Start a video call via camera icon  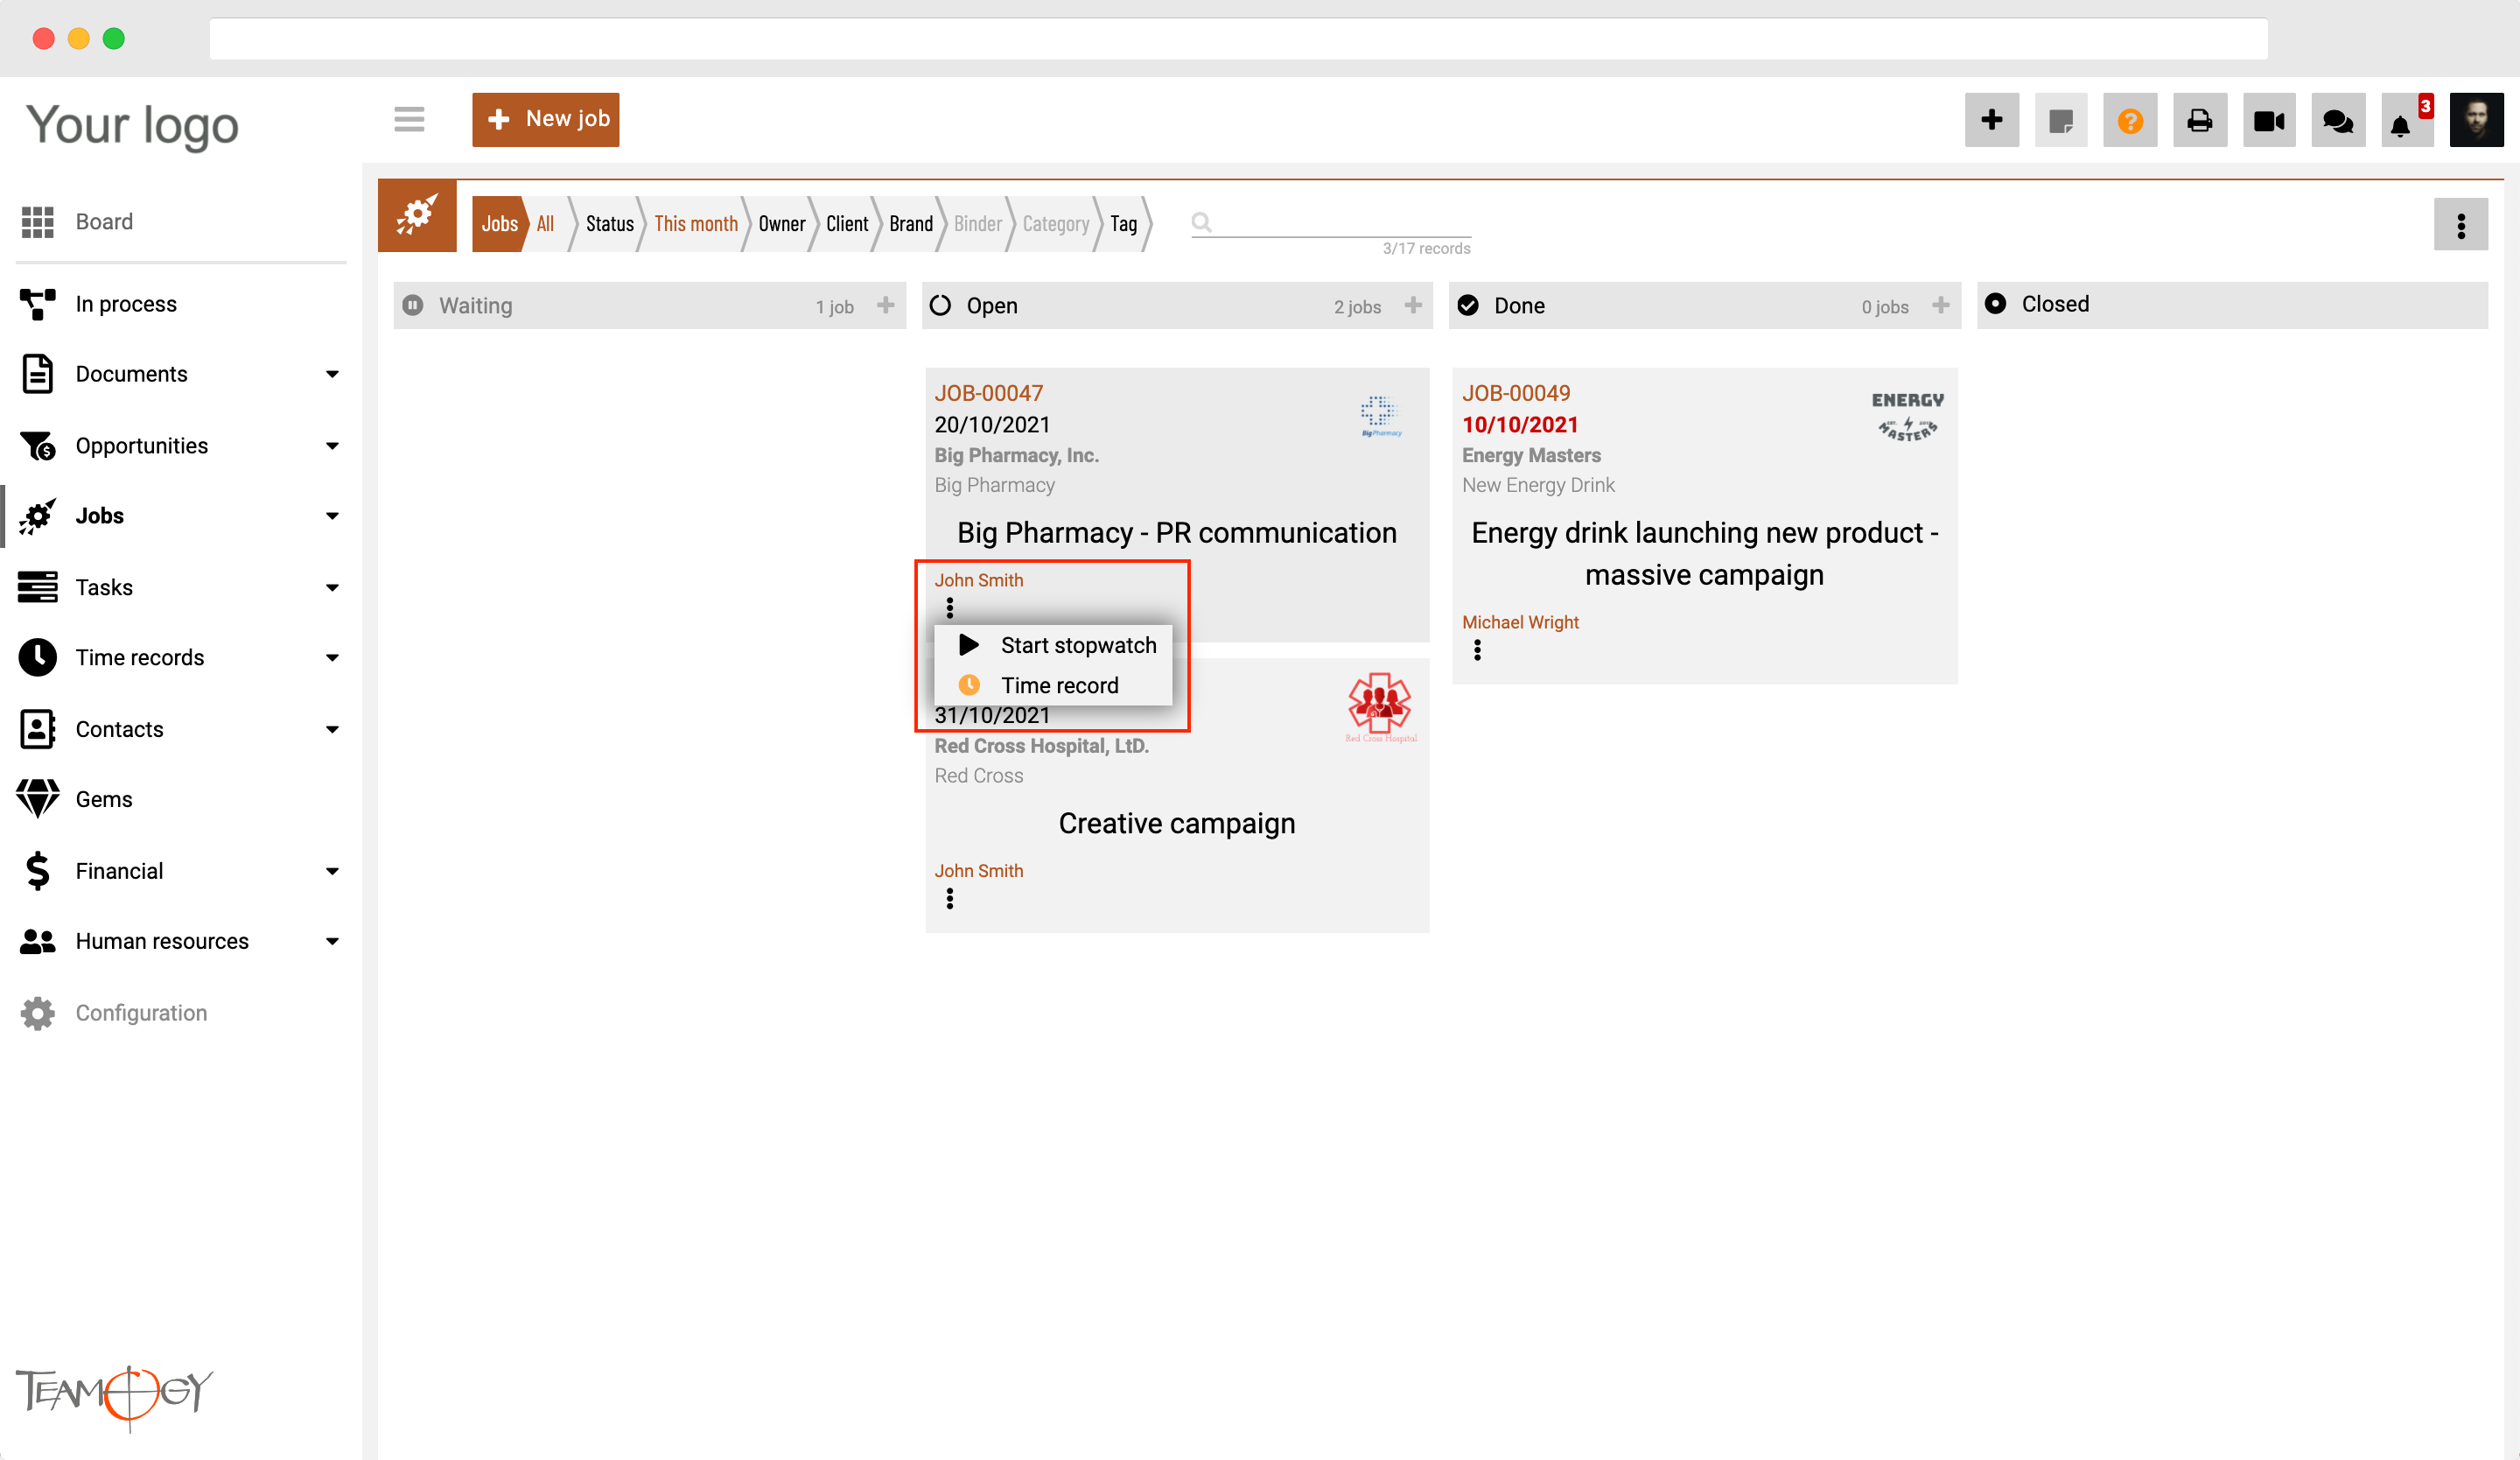click(x=2269, y=120)
